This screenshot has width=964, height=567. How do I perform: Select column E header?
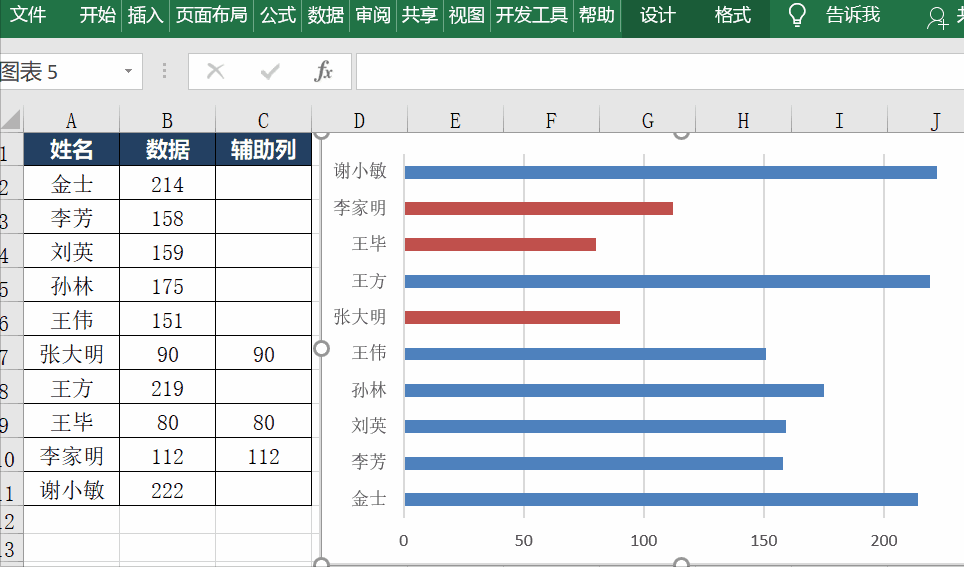pos(455,121)
